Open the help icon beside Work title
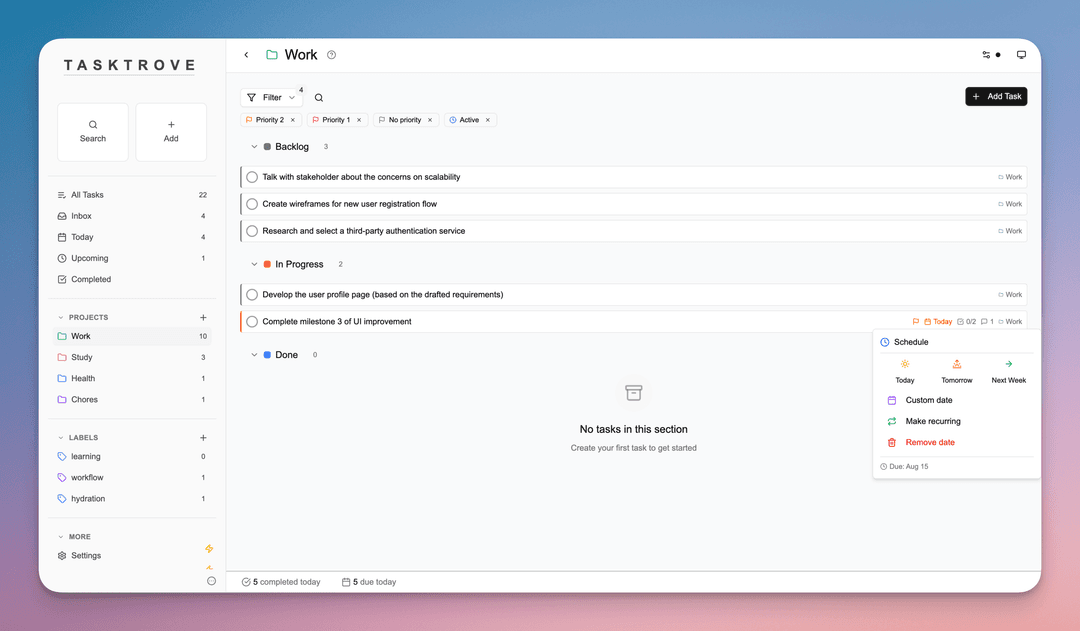The width and height of the screenshot is (1080, 631). point(331,54)
